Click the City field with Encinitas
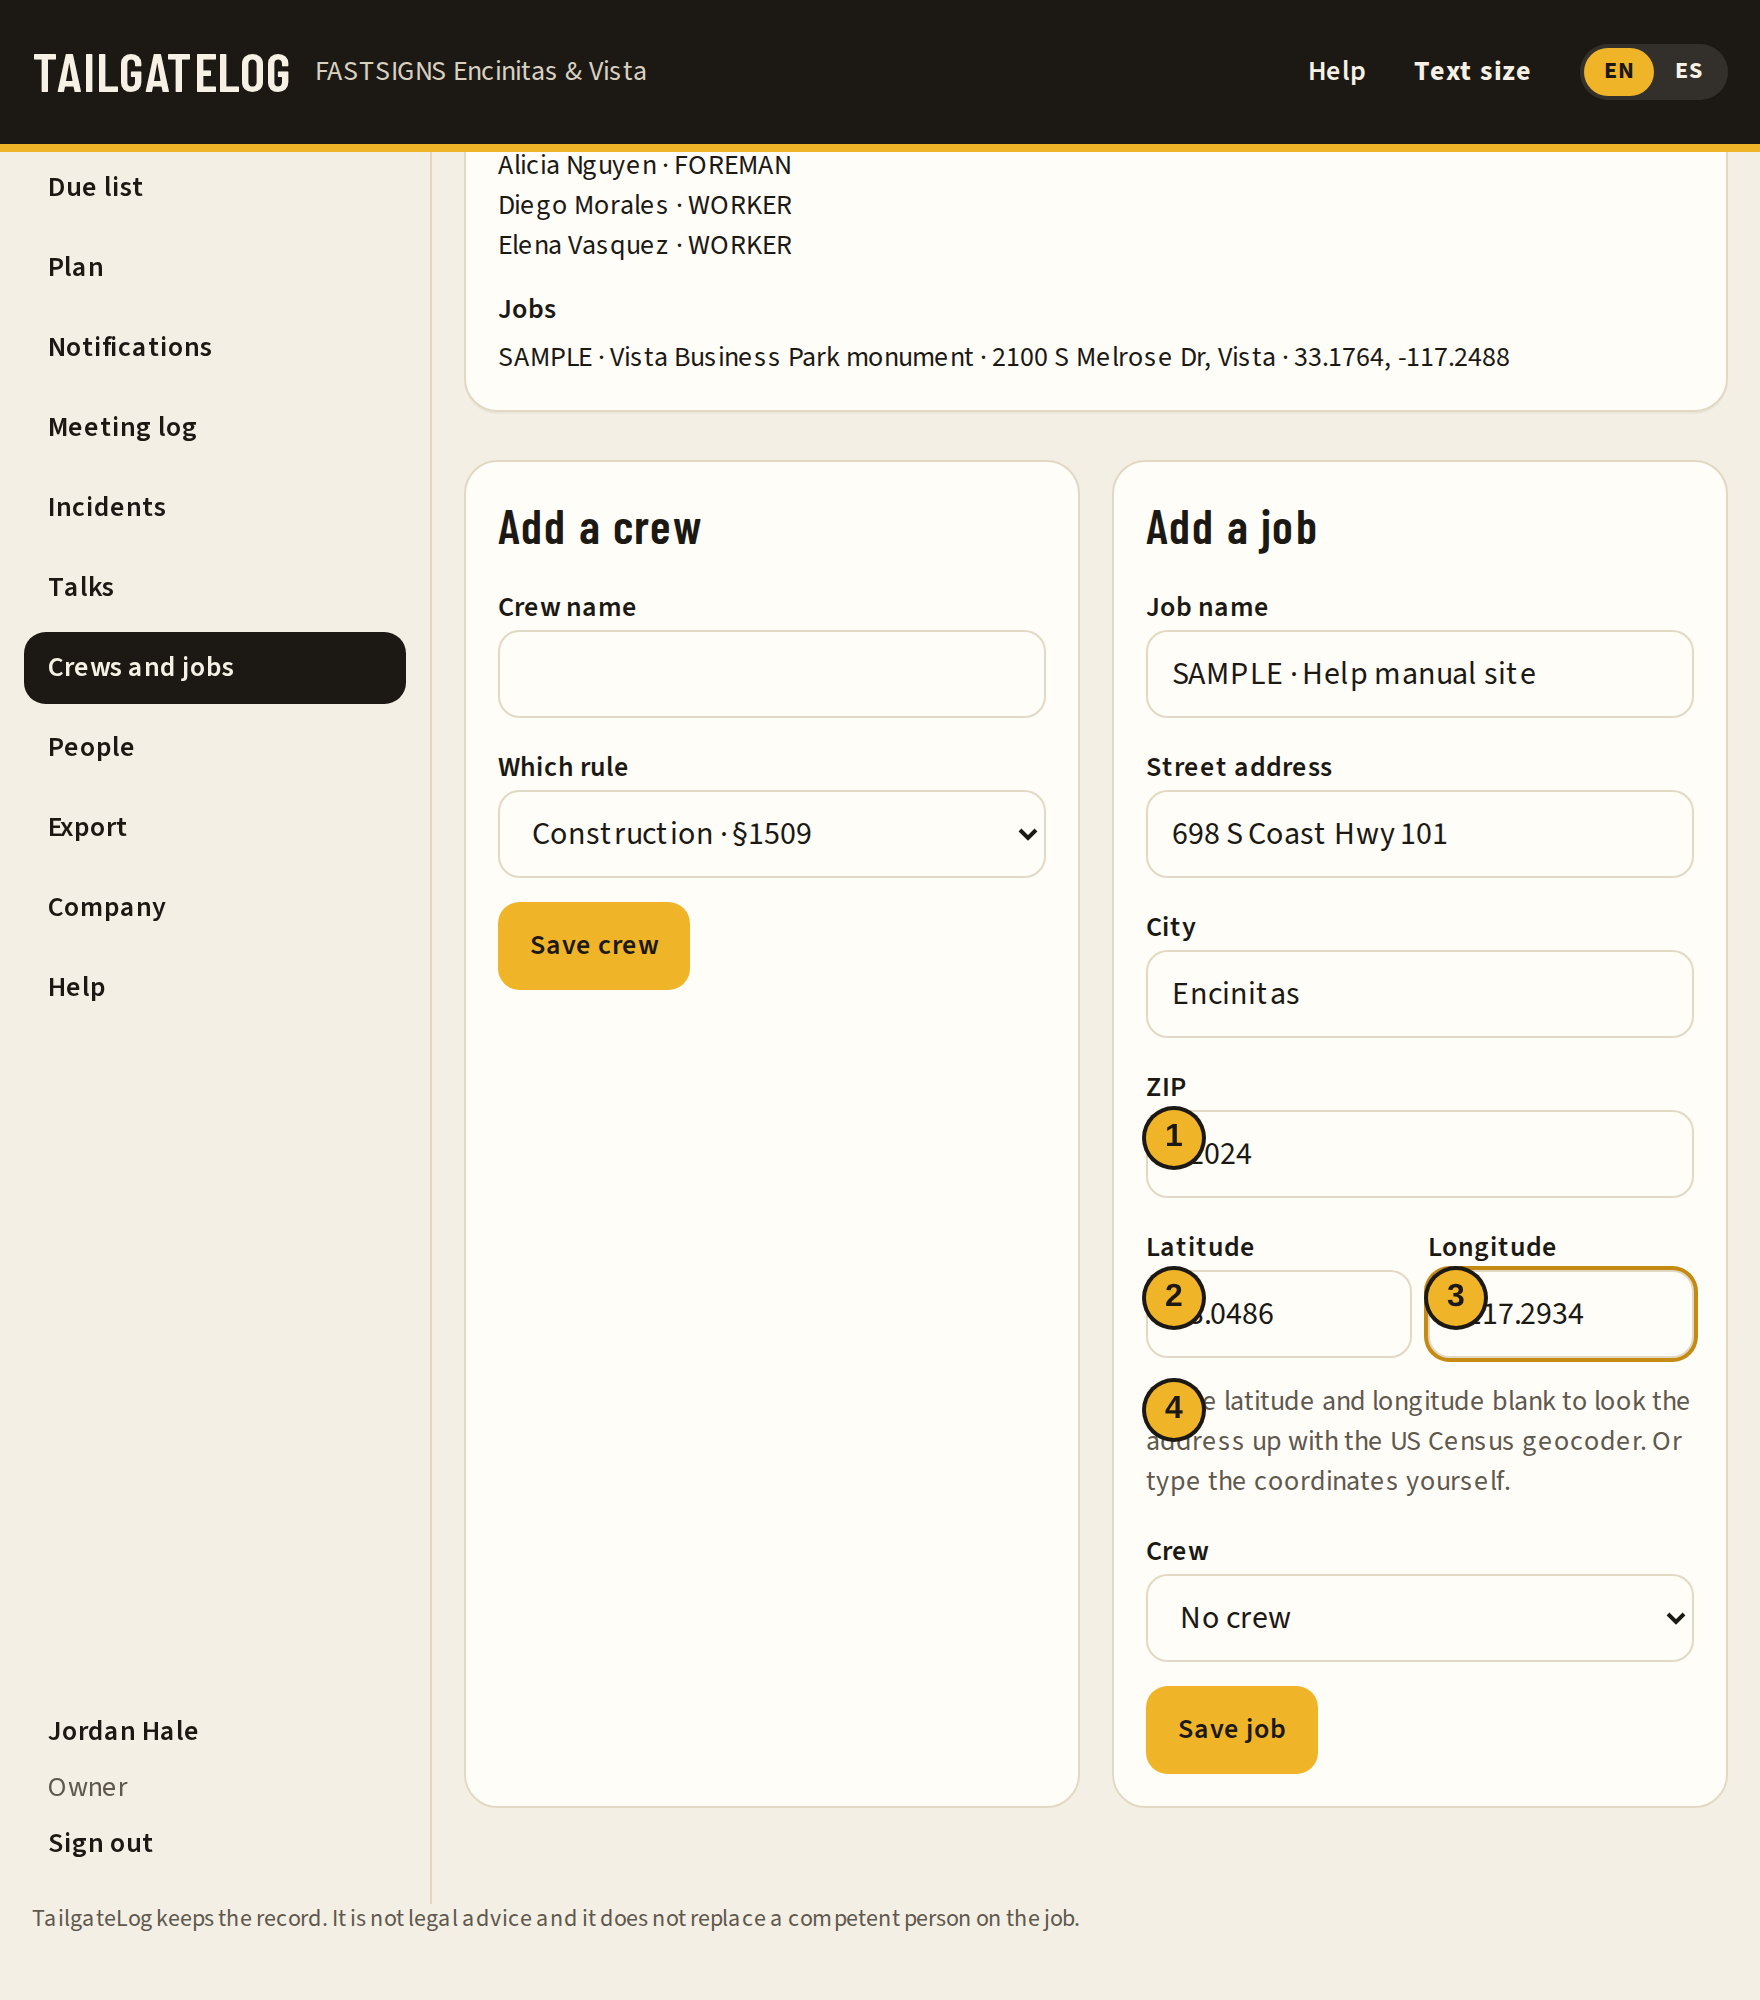 (x=1419, y=994)
